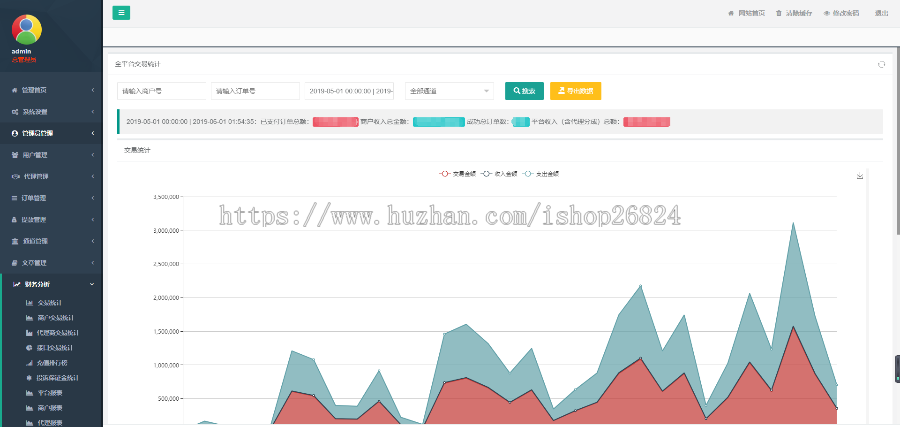This screenshot has width=900, height=427.
Task: Expand the 管理员管理 sidebar menu
Action: (51, 133)
